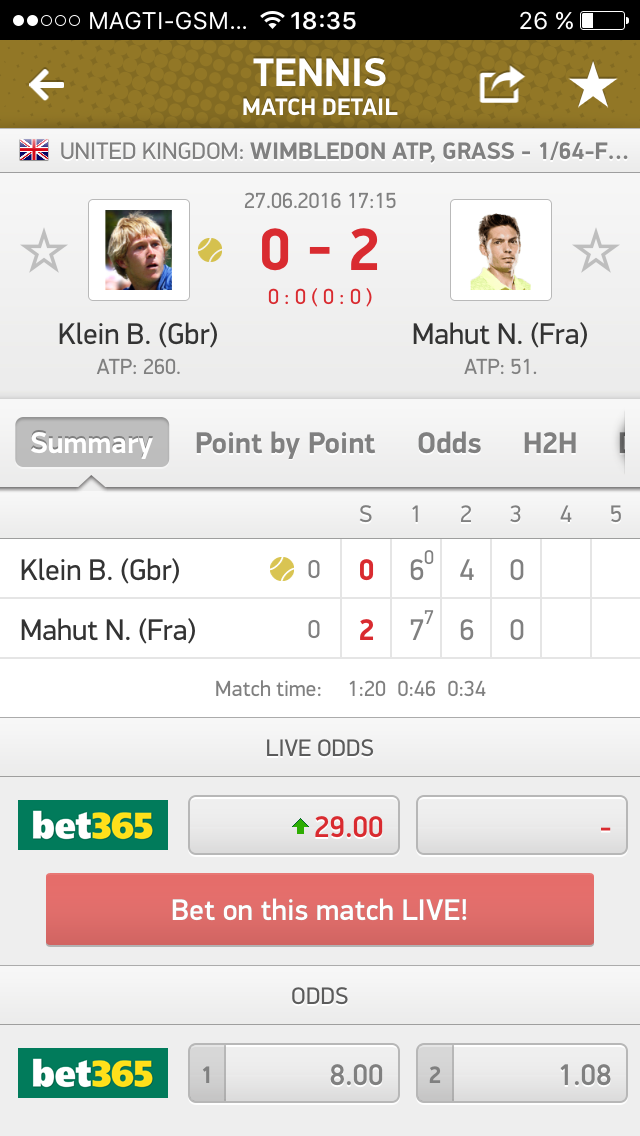
Task: Tap the Wimbledon ATP tournament header
Action: click(340, 152)
